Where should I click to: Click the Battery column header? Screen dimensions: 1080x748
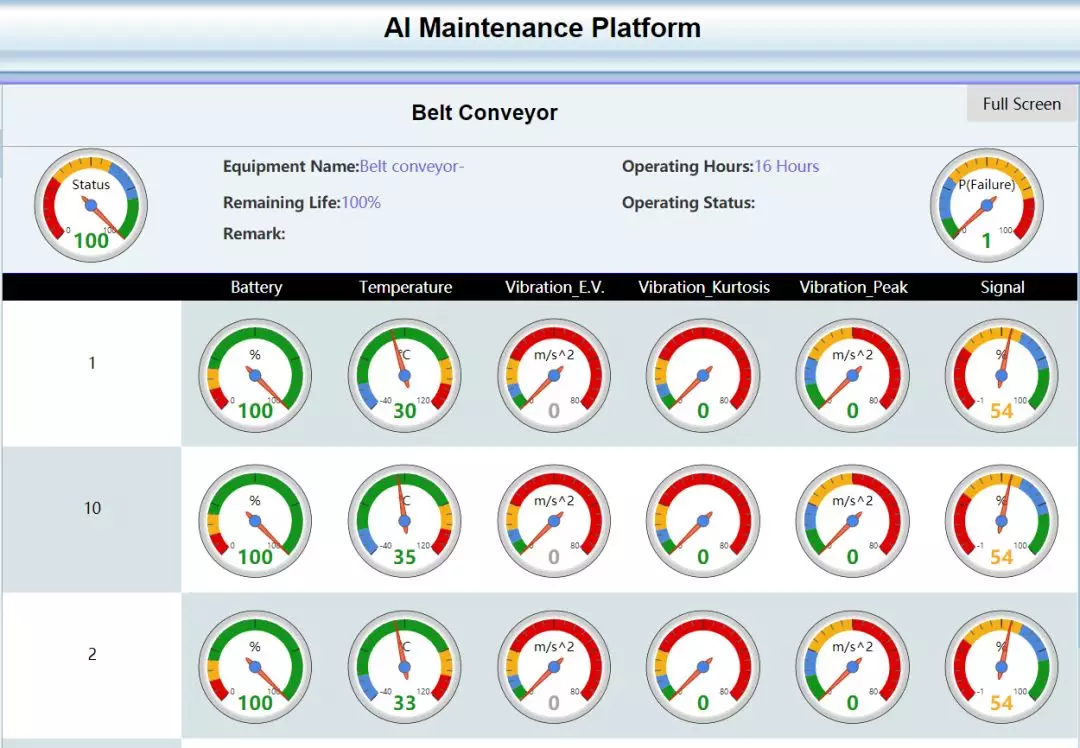(256, 287)
